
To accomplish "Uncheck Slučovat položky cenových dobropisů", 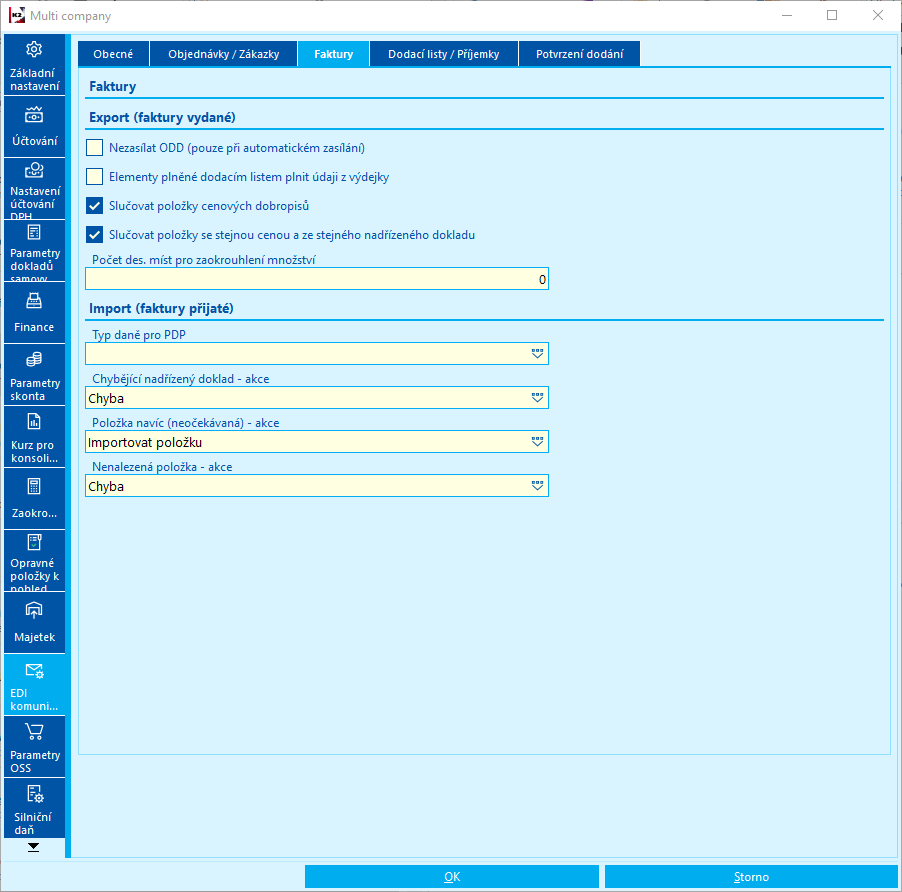I will (94, 205).
